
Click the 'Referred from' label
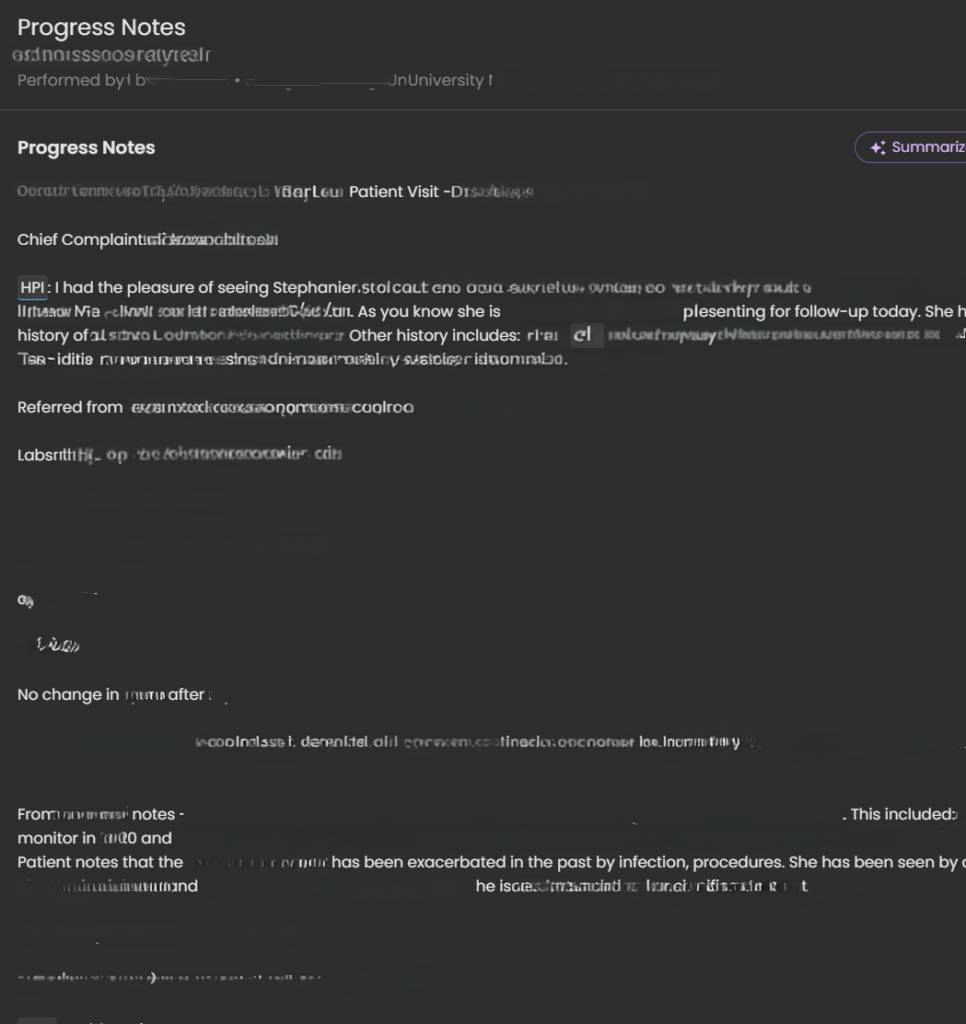[70, 408]
